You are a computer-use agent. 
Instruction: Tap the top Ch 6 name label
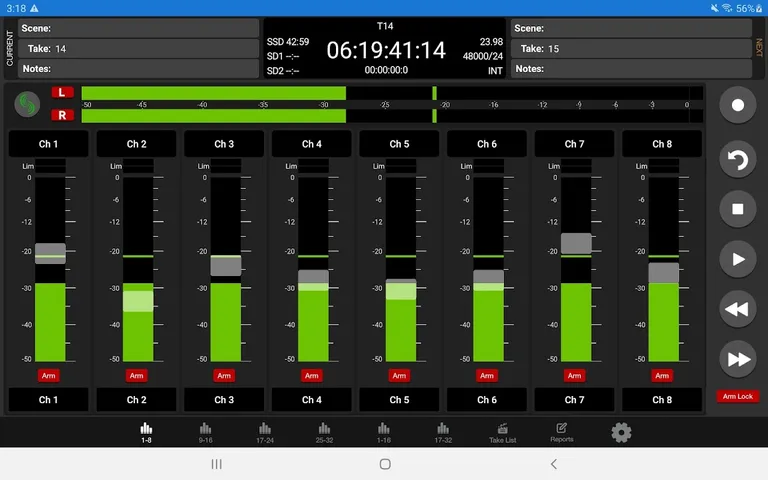(487, 144)
